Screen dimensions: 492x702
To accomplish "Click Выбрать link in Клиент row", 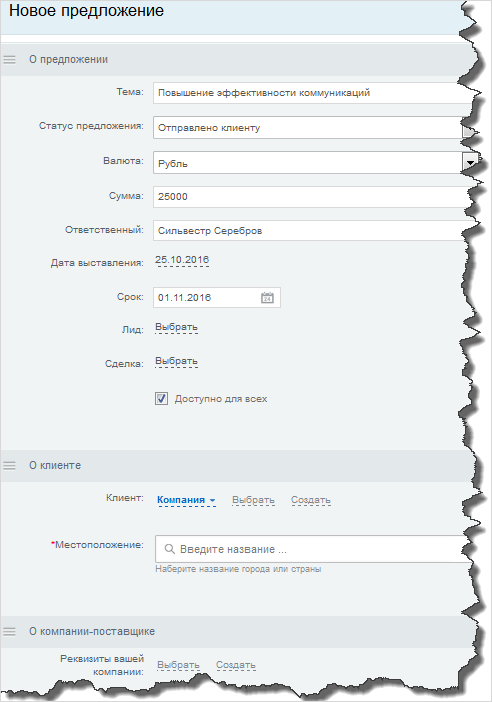I will [253, 500].
